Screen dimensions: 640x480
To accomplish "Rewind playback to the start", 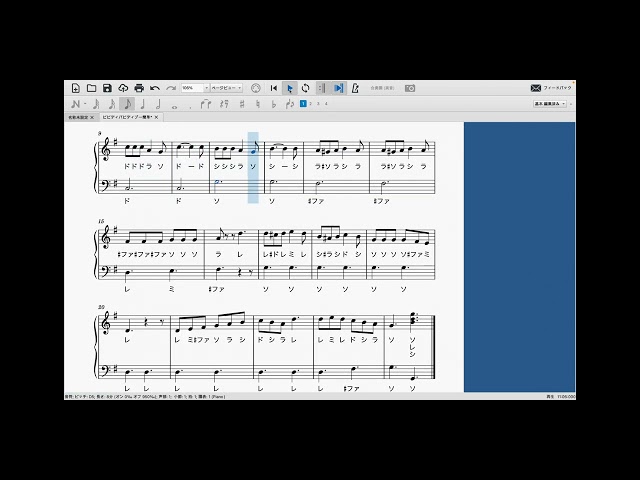I will tap(274, 88).
